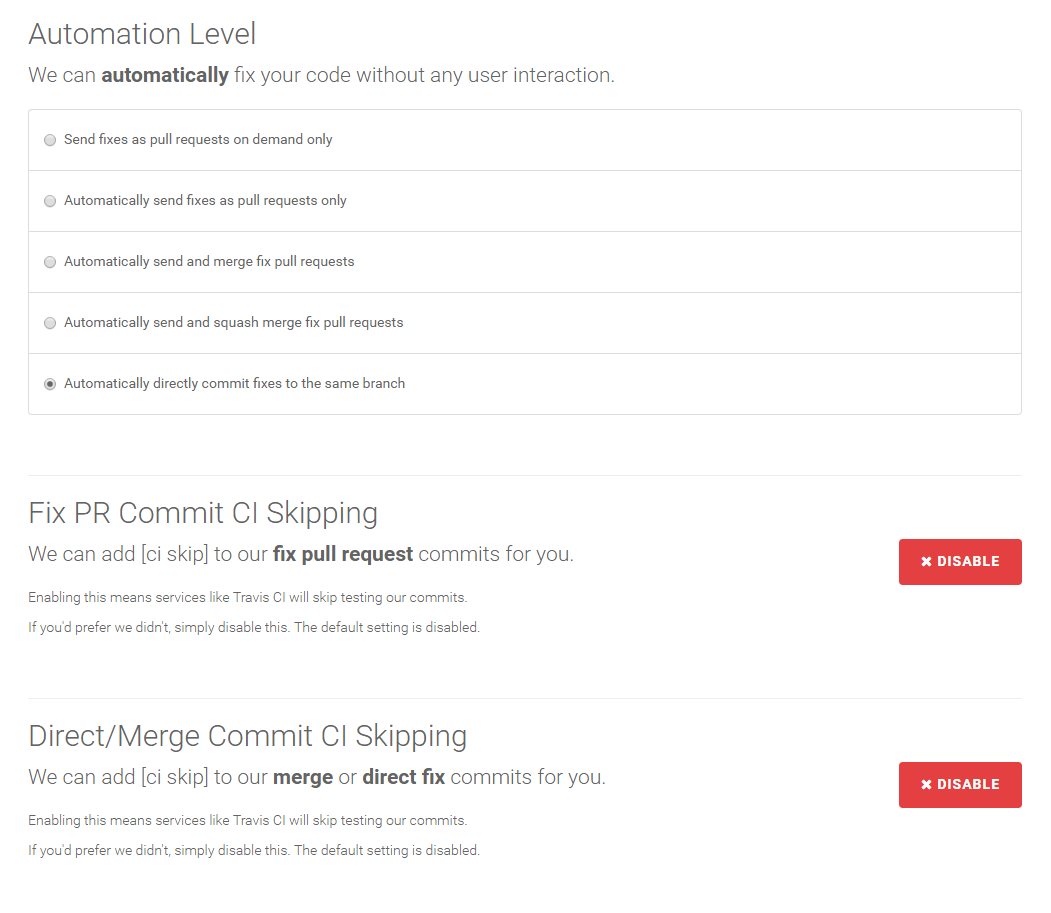Disable Fix PR Commit CI Skipping

point(960,562)
